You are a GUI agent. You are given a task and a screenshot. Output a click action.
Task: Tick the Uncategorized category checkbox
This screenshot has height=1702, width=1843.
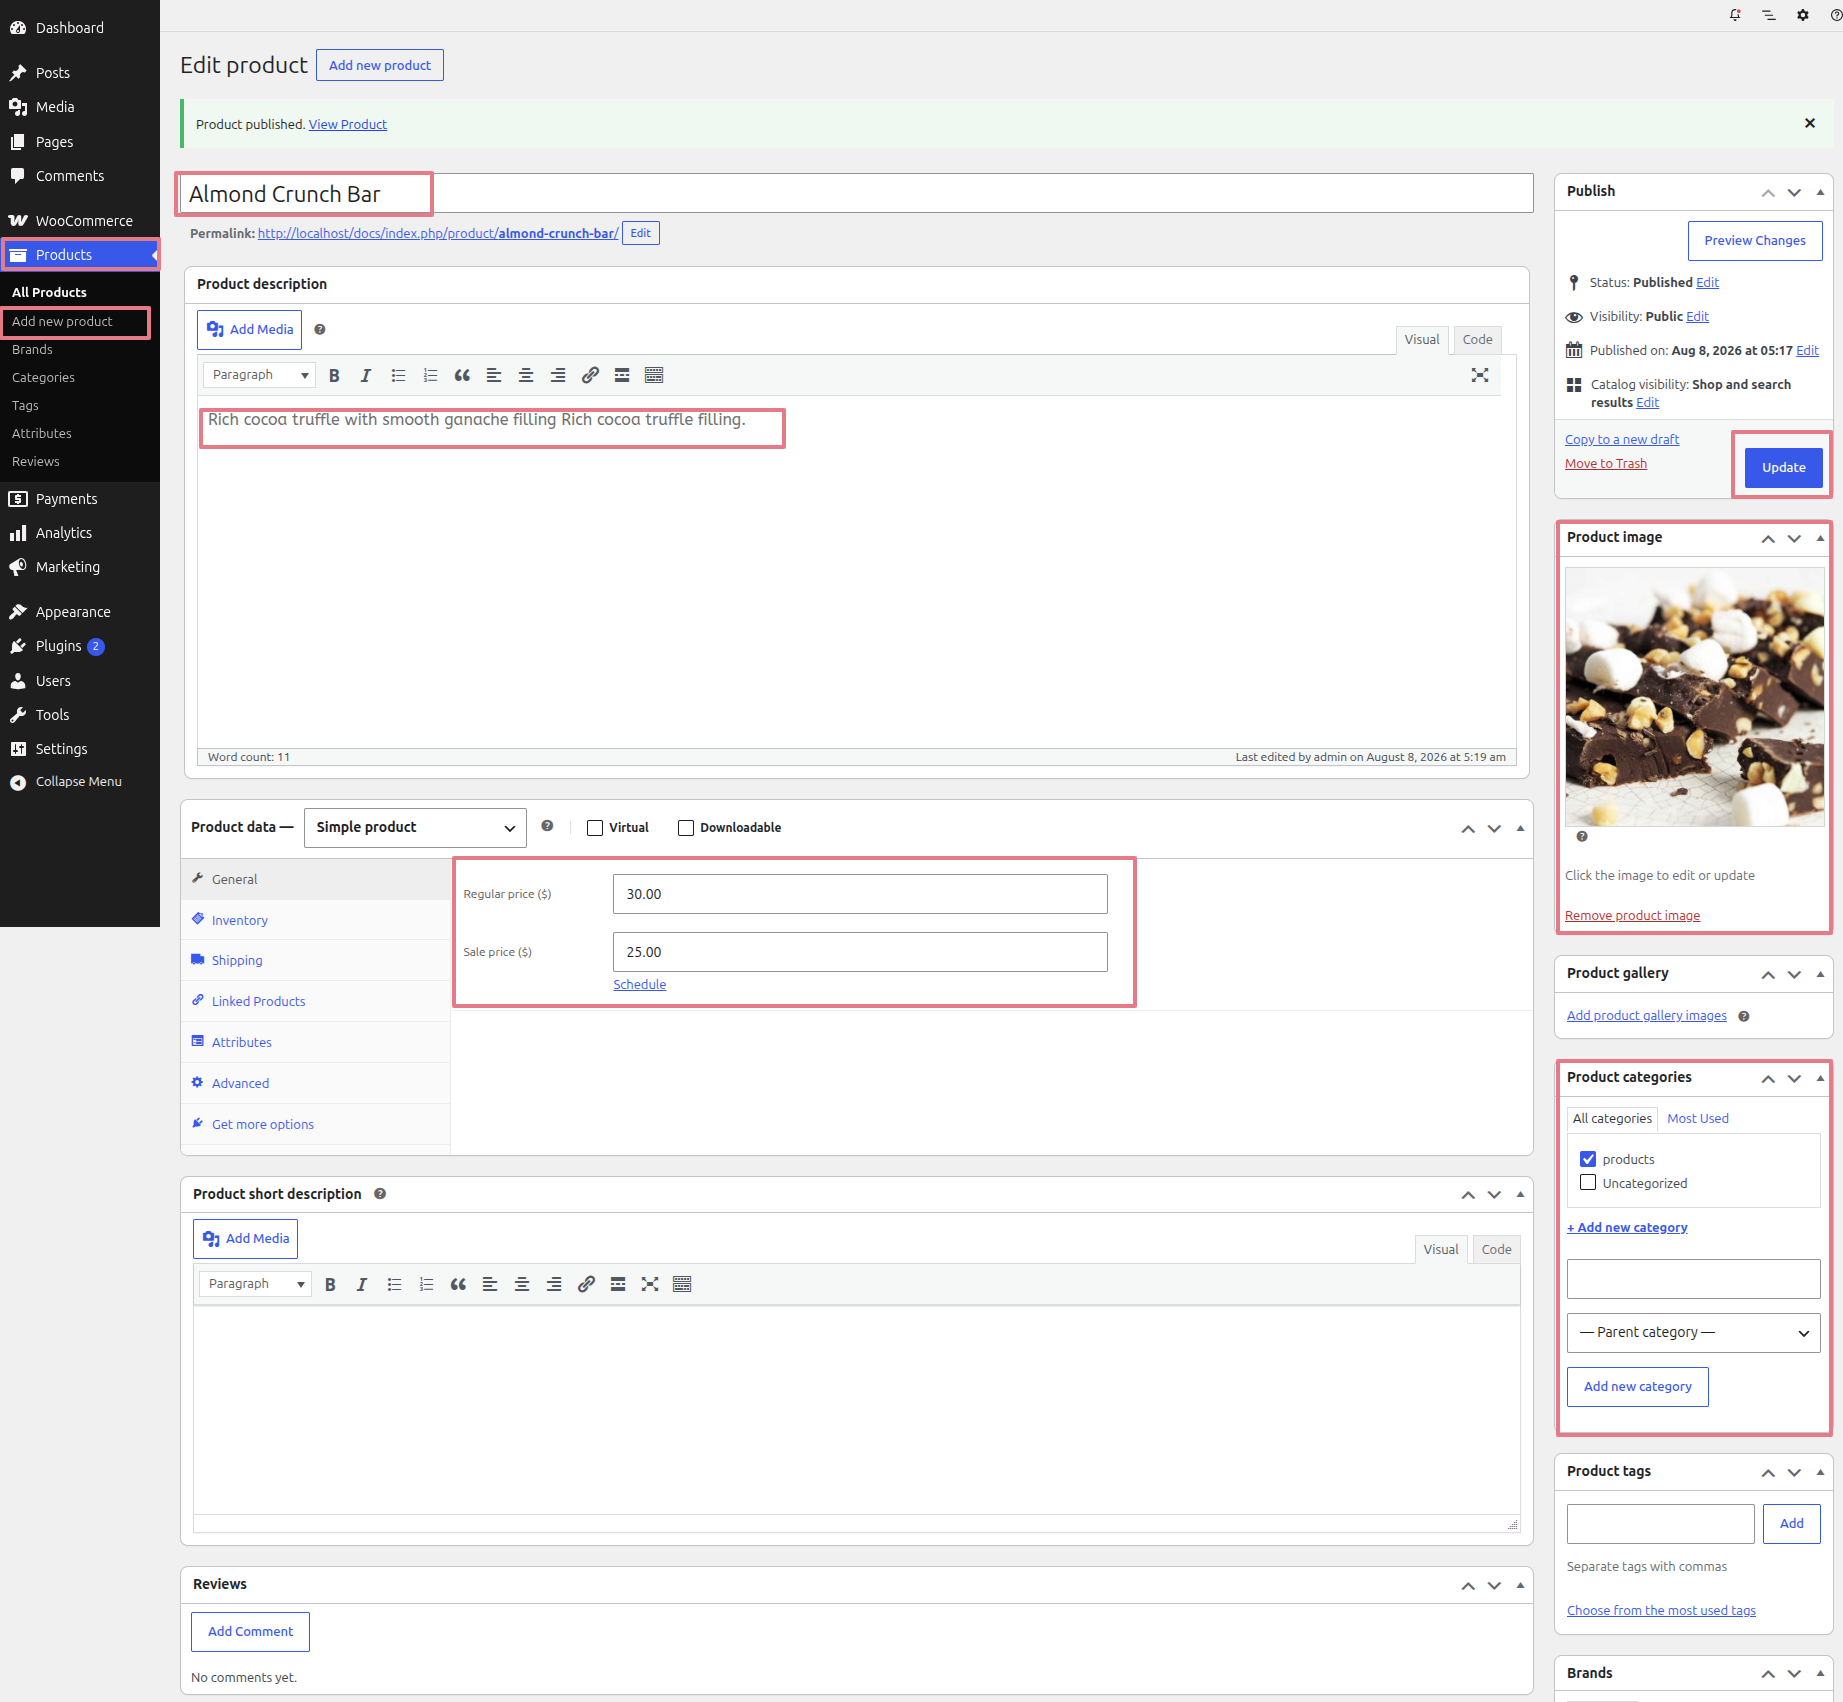[1588, 1183]
